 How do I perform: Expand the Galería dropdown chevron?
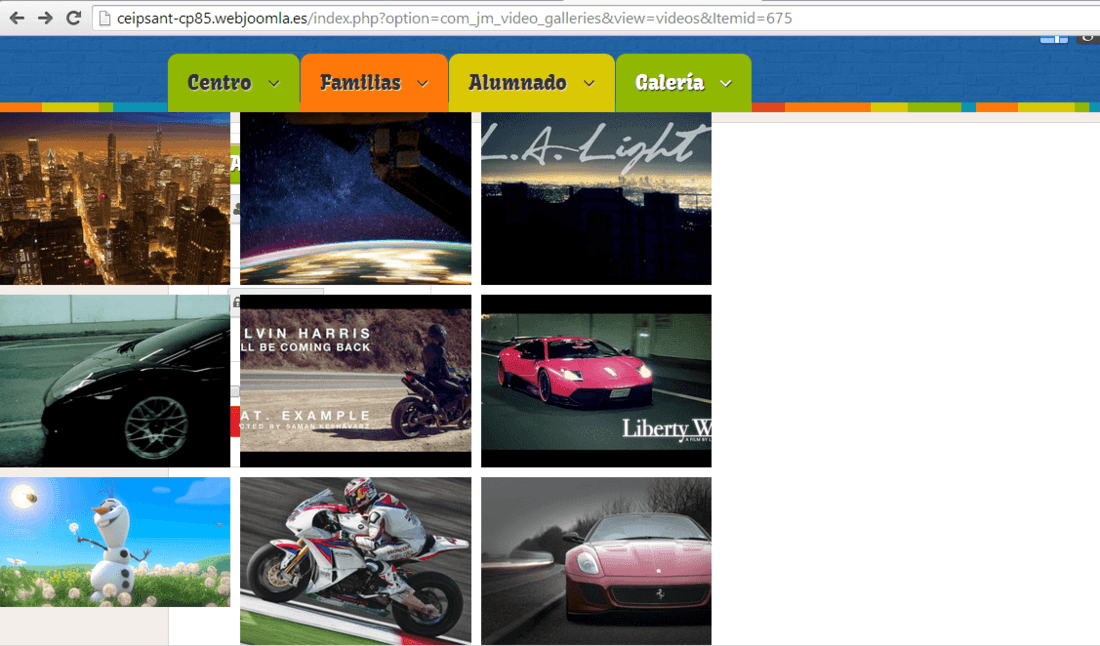pos(726,83)
